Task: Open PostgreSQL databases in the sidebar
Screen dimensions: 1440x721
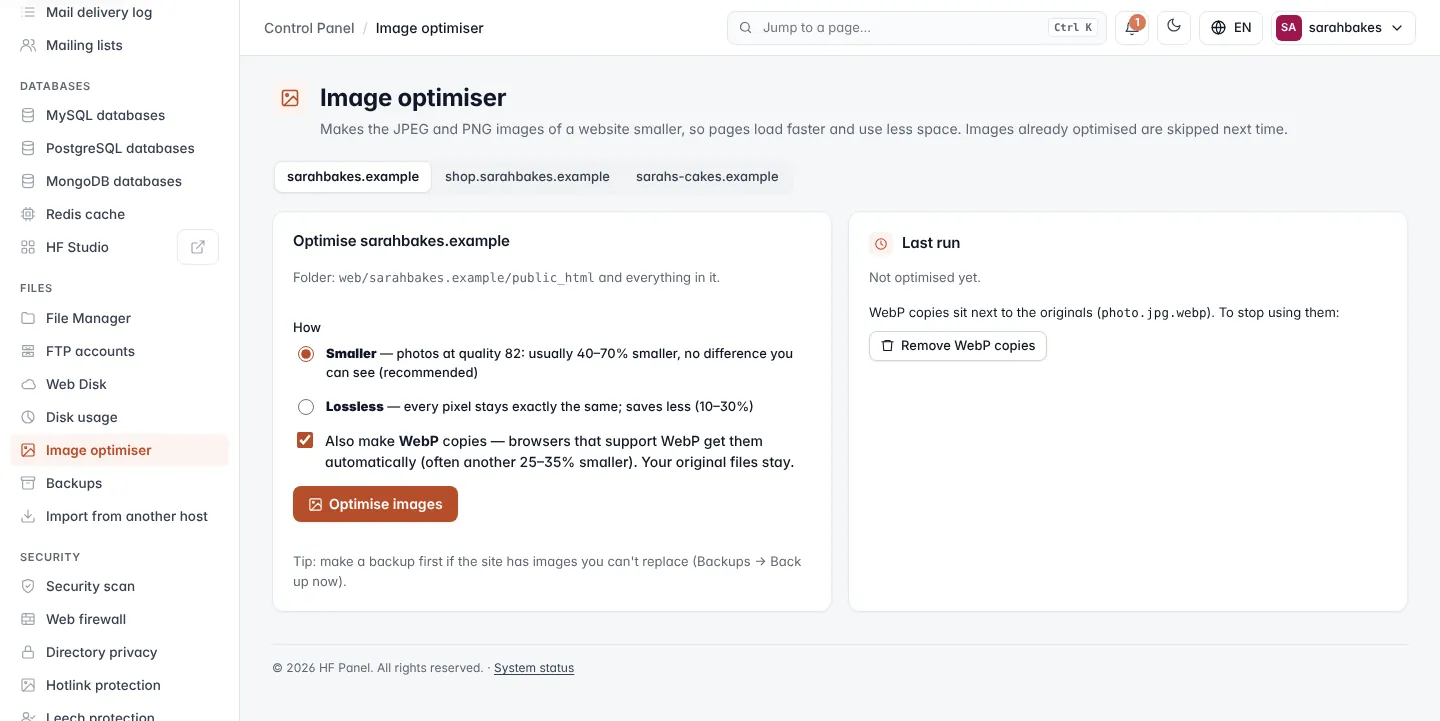Action: pyautogui.click(x=119, y=148)
